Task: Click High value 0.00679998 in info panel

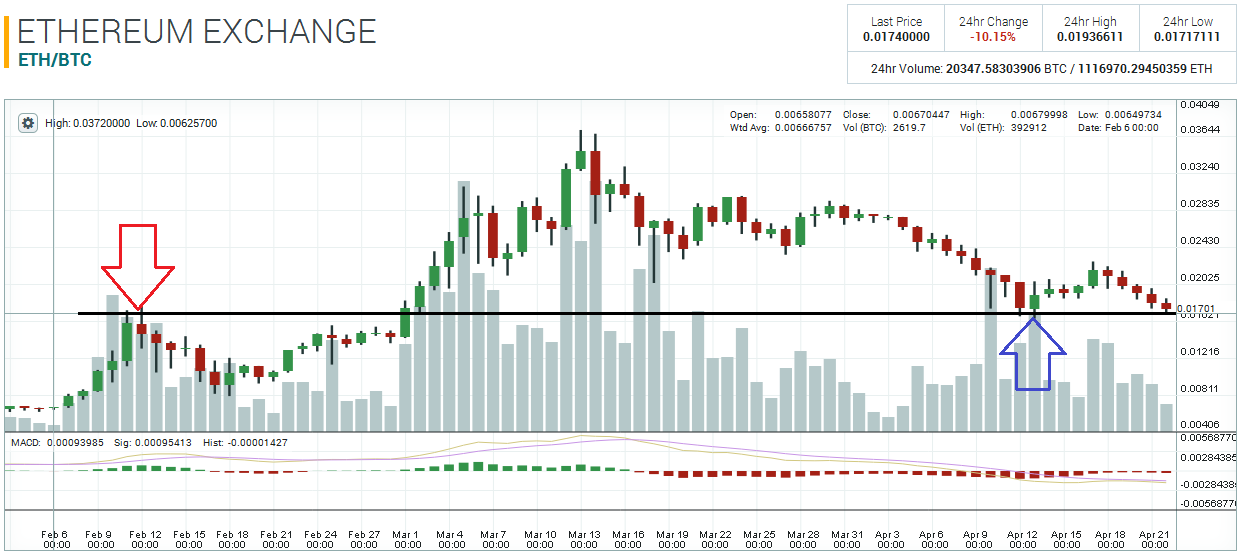Action: pos(1039,115)
